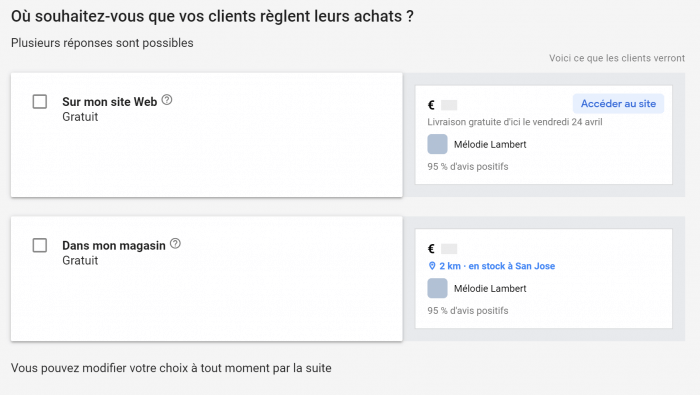Click '95 % d'avis positifs' in website preview

(x=468, y=166)
